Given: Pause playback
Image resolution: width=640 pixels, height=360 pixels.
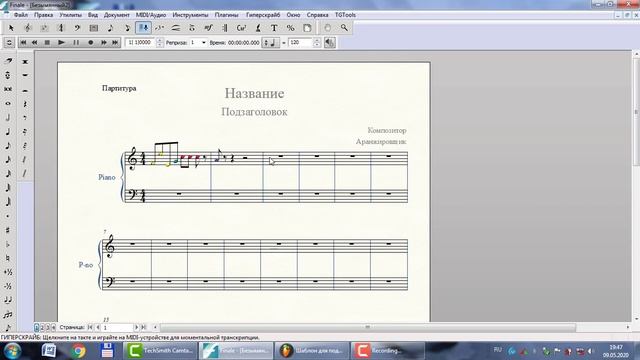Looking at the screenshot, I should 76,42.
